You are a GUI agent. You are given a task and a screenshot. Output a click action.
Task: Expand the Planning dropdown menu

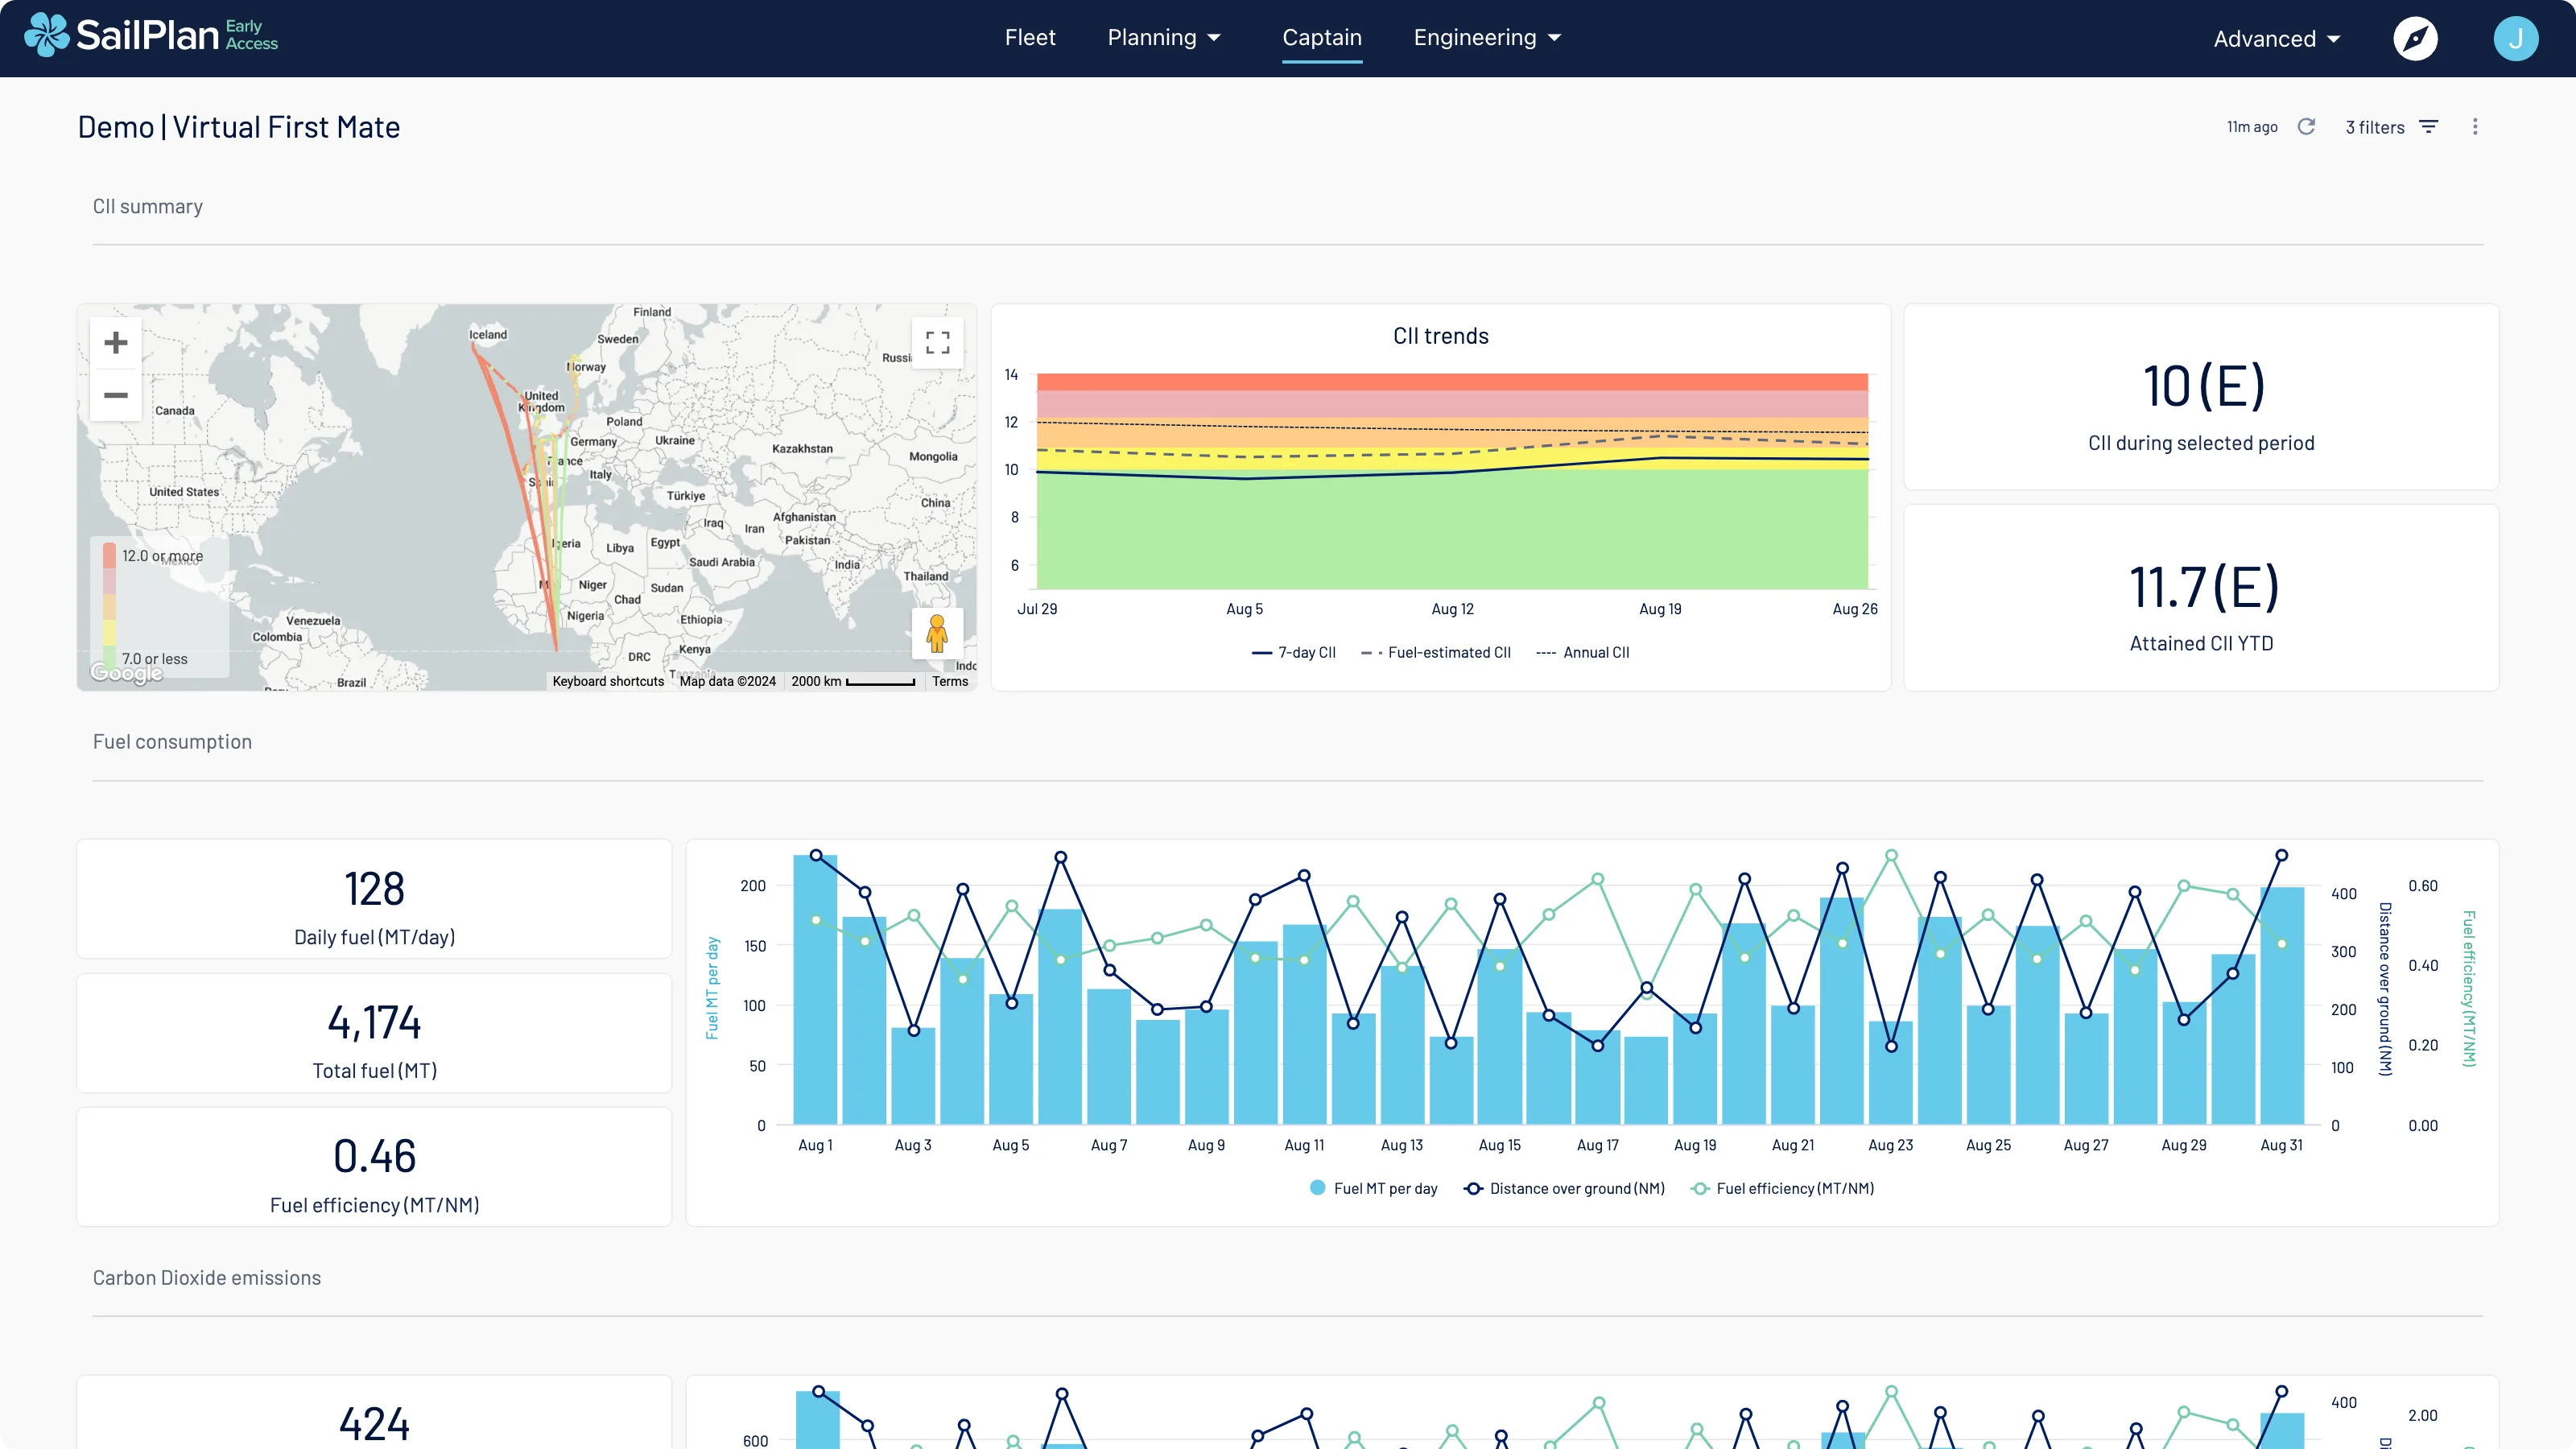point(1164,38)
